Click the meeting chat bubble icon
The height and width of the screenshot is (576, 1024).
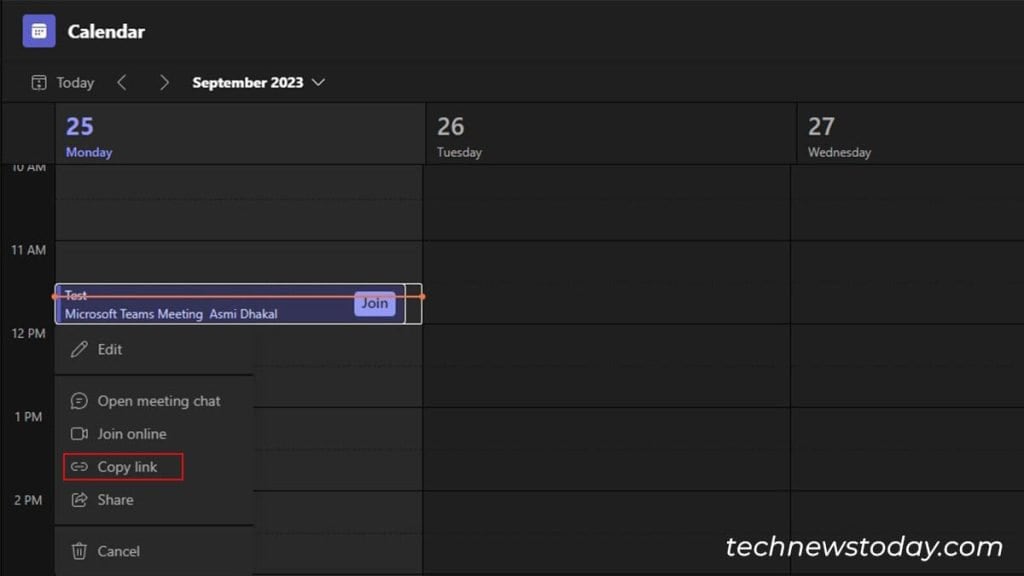(80, 401)
